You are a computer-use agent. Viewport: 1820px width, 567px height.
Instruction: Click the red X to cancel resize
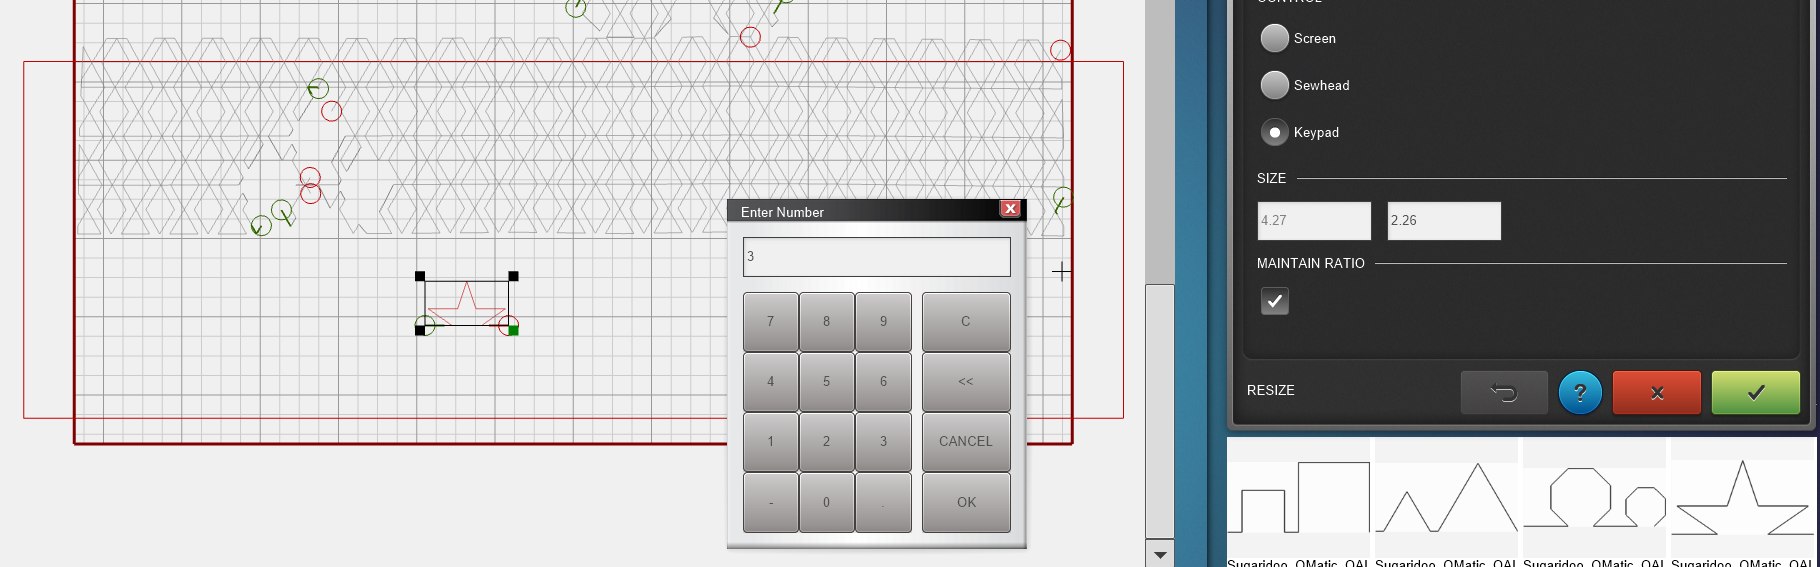(x=1656, y=392)
